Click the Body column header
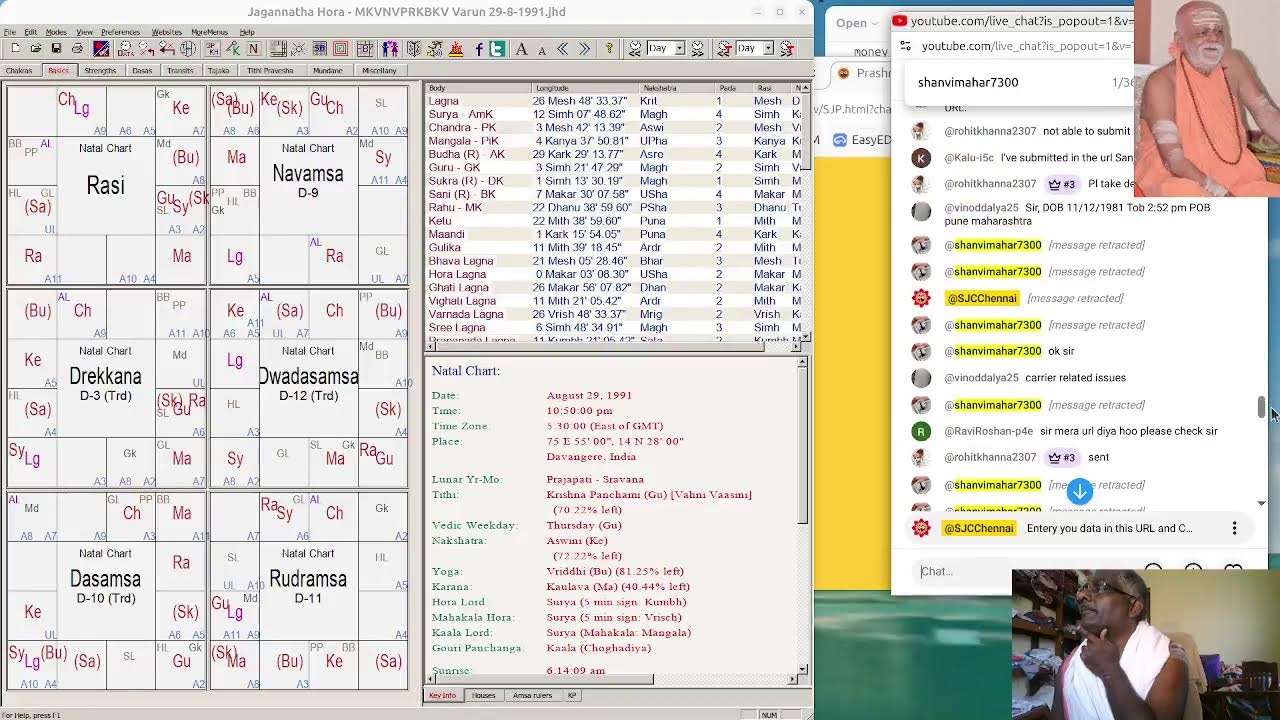The width and height of the screenshot is (1280, 720). [478, 88]
